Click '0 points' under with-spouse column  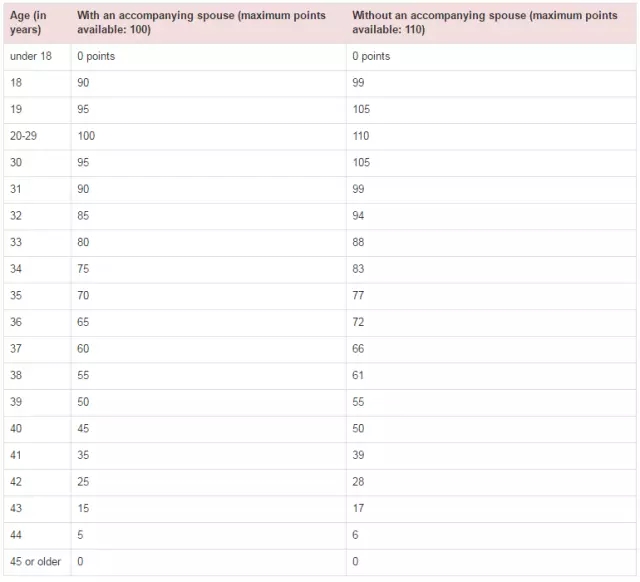pos(96,56)
